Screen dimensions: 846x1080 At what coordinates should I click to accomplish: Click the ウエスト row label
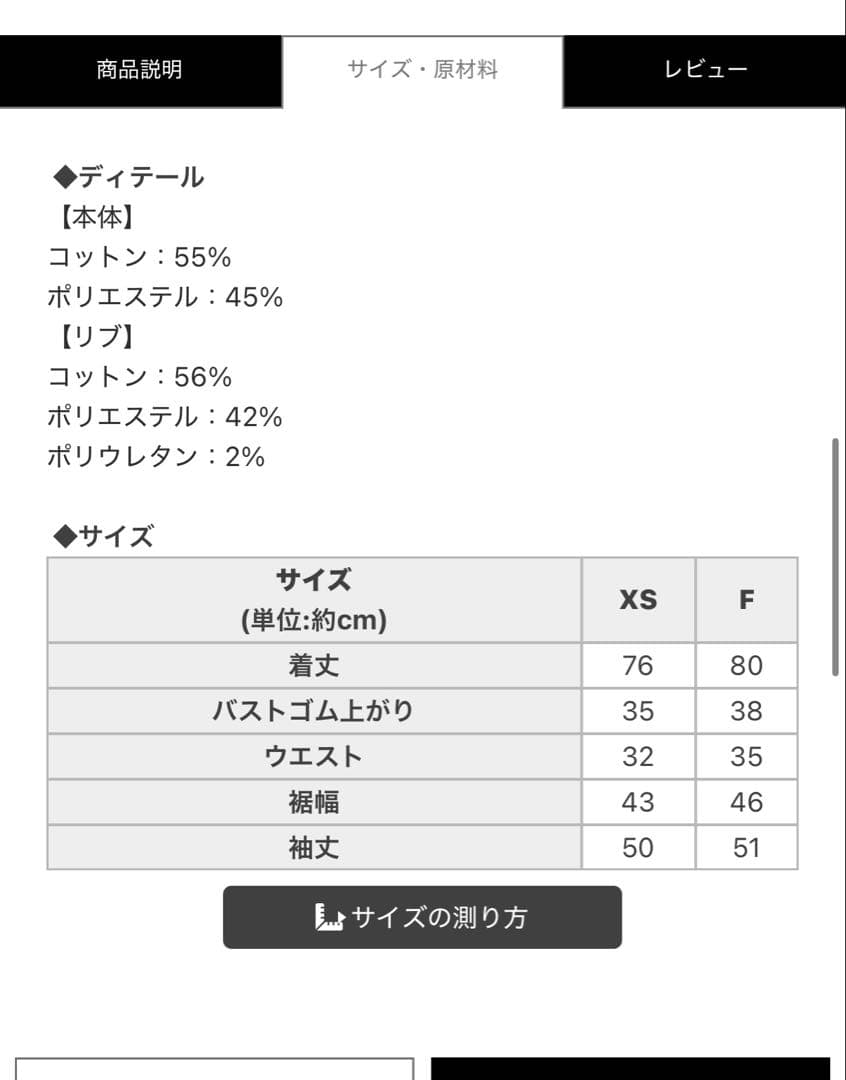(x=314, y=757)
